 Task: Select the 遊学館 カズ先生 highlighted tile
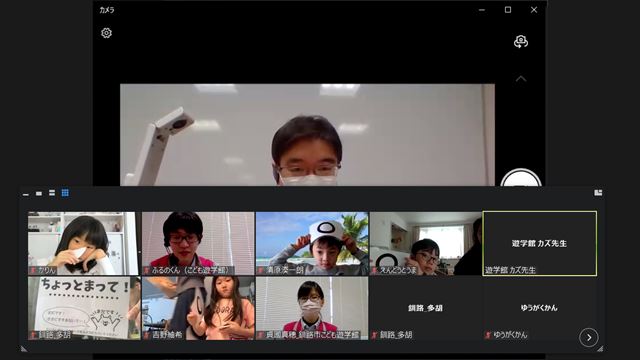[540, 243]
